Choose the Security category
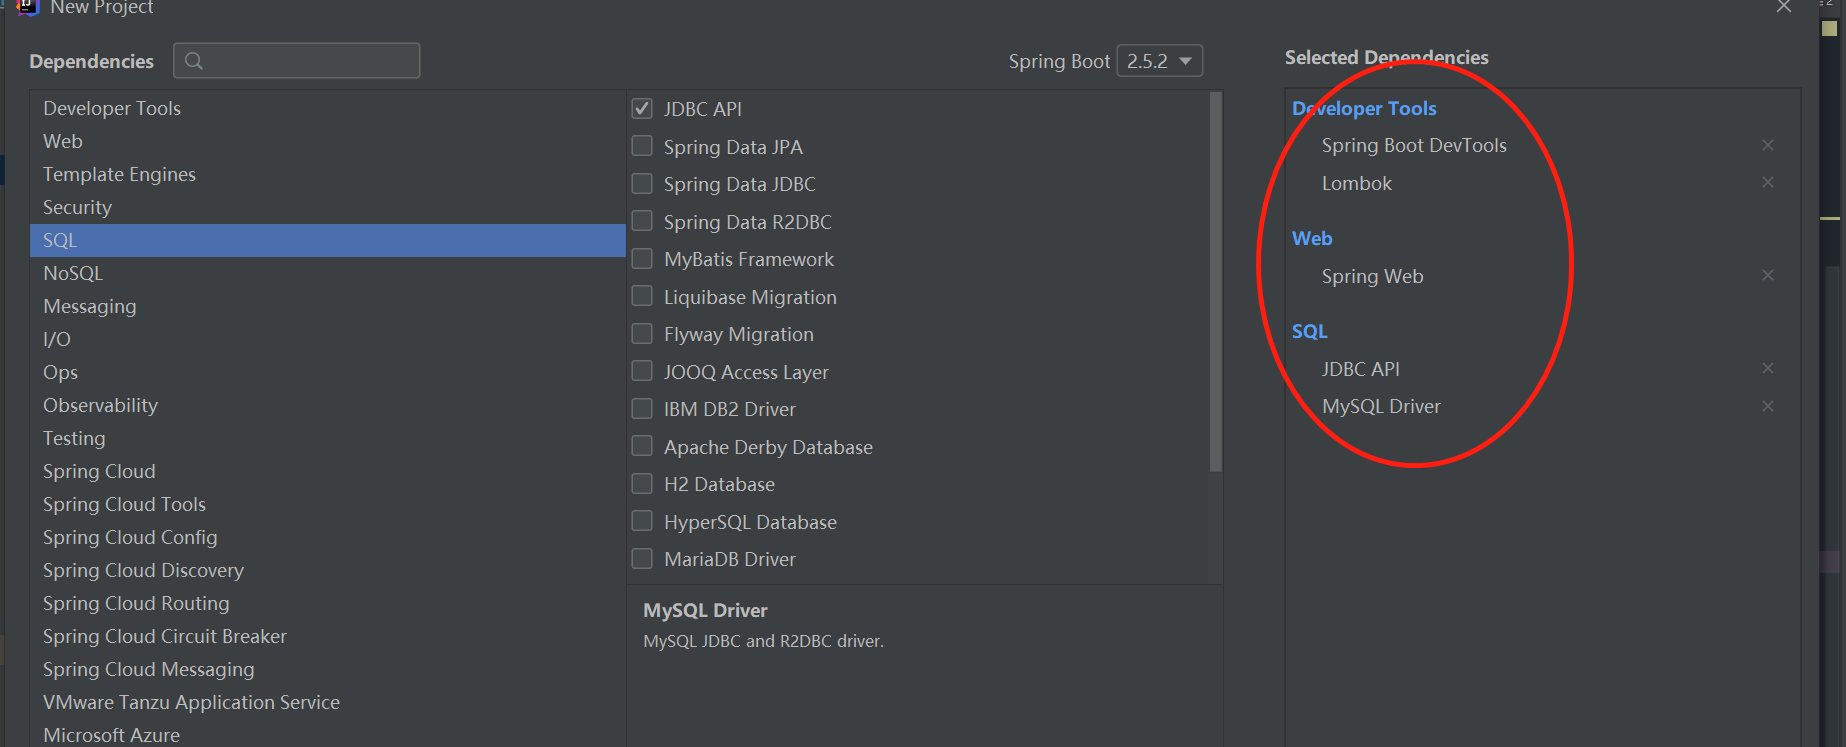Image resolution: width=1846 pixels, height=747 pixels. (x=328, y=207)
